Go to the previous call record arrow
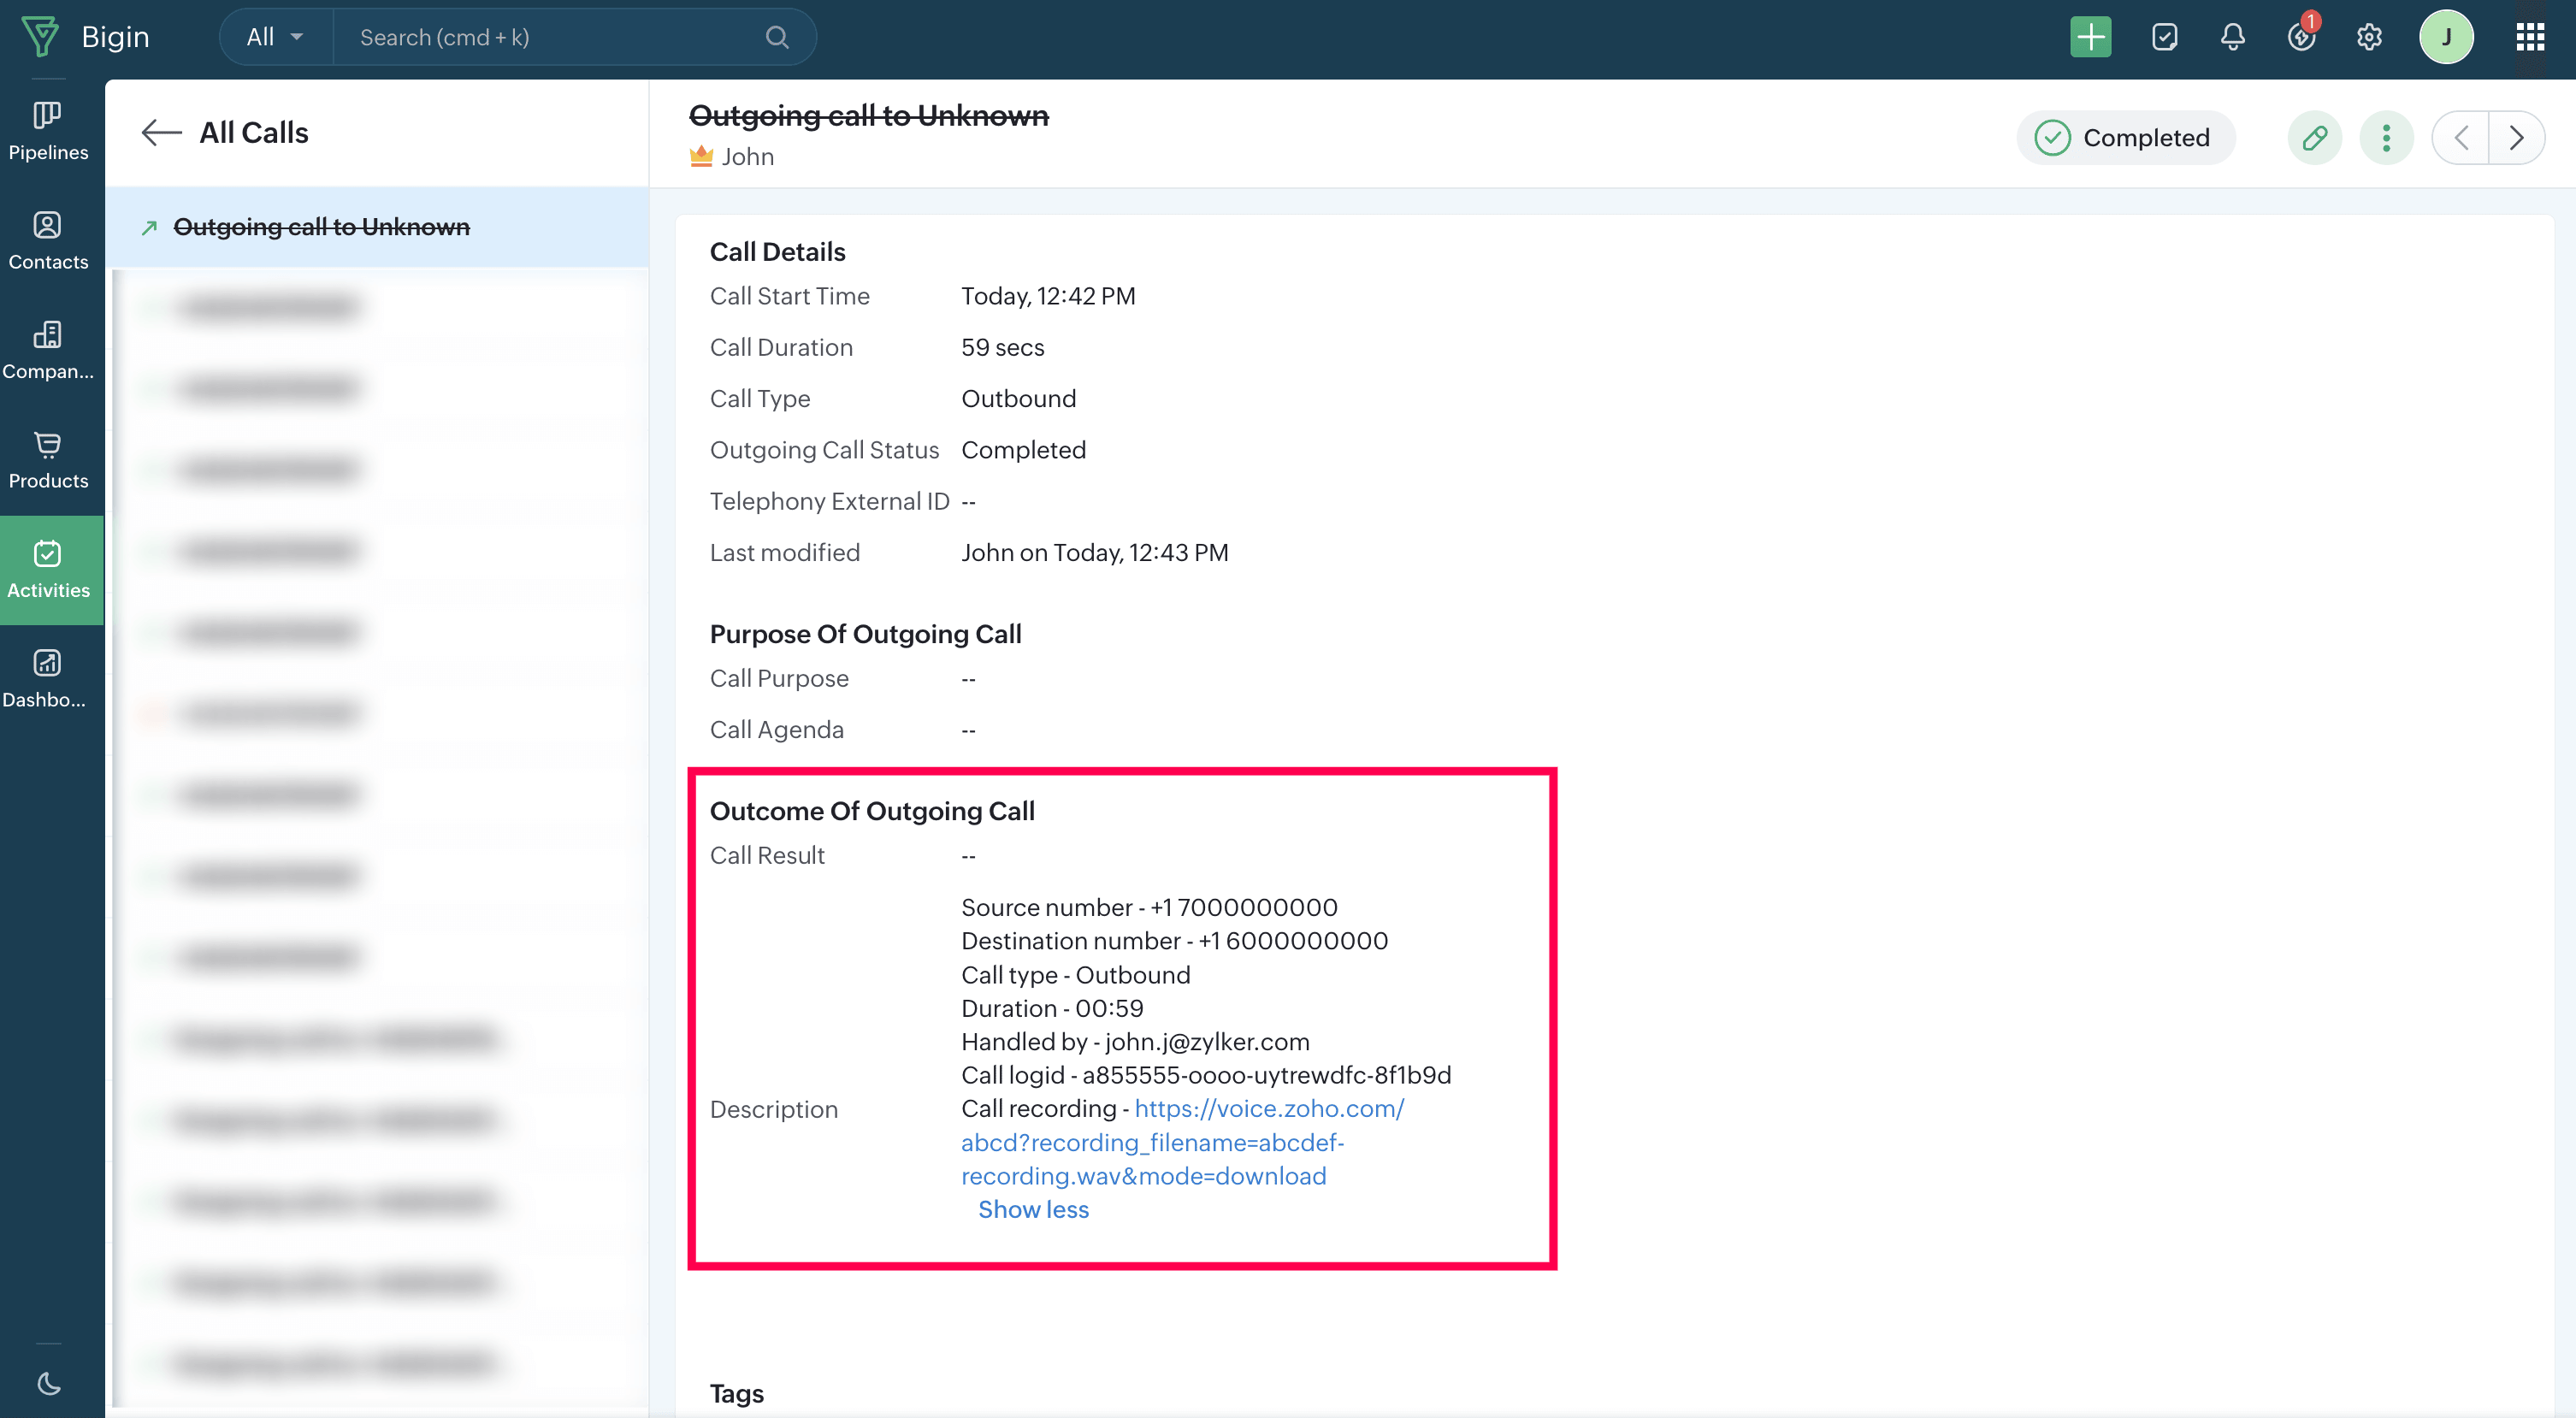Image resolution: width=2576 pixels, height=1418 pixels. (x=2461, y=137)
